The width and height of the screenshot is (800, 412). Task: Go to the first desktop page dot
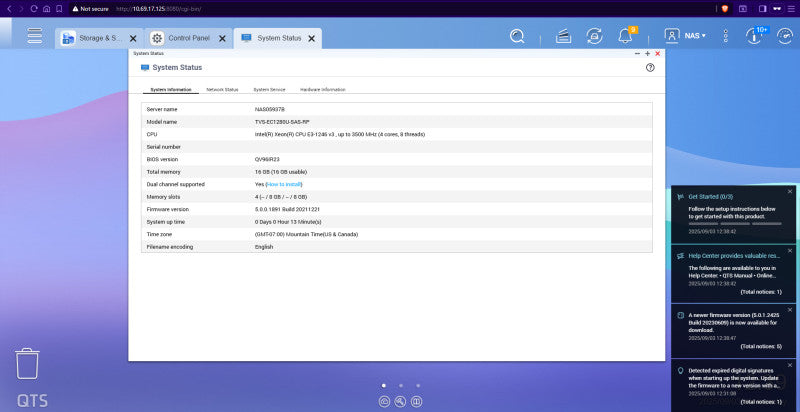[x=384, y=385]
